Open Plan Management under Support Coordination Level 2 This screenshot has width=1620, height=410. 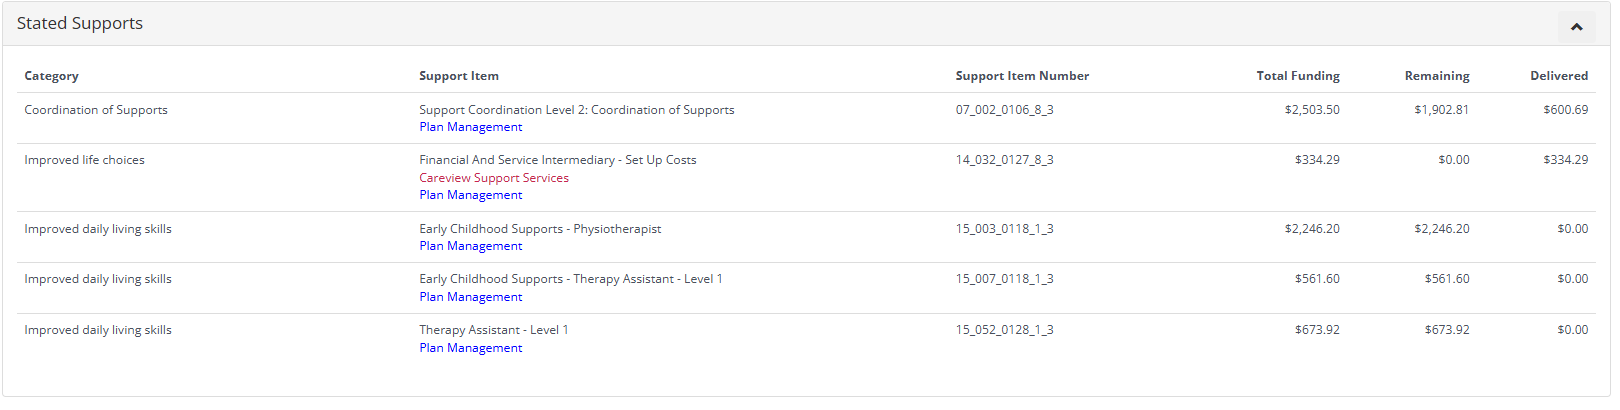point(470,127)
